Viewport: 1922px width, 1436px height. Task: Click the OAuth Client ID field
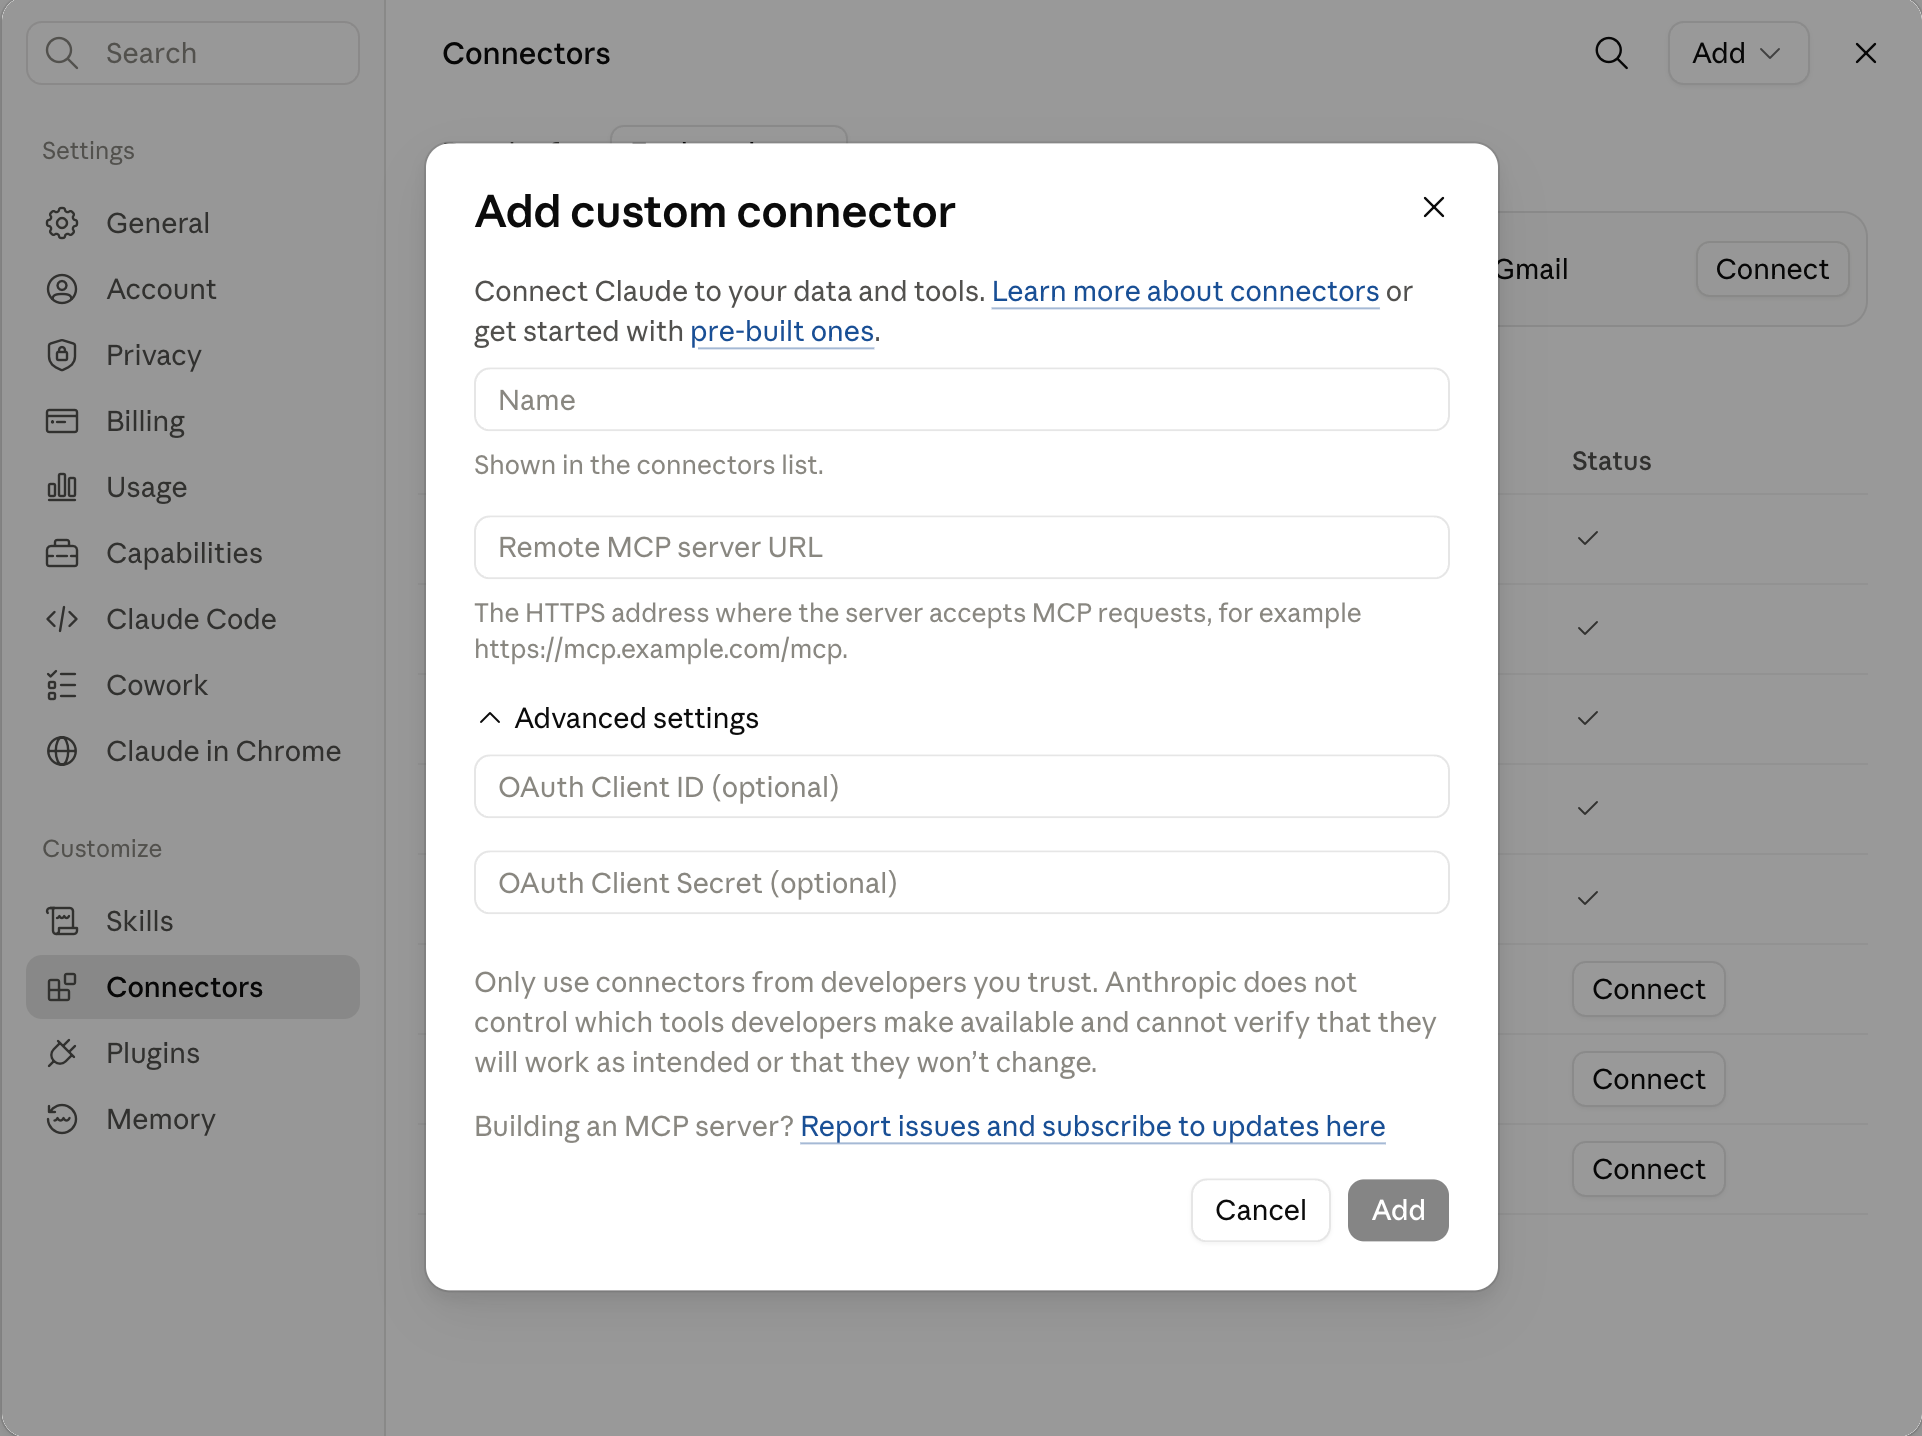point(962,787)
